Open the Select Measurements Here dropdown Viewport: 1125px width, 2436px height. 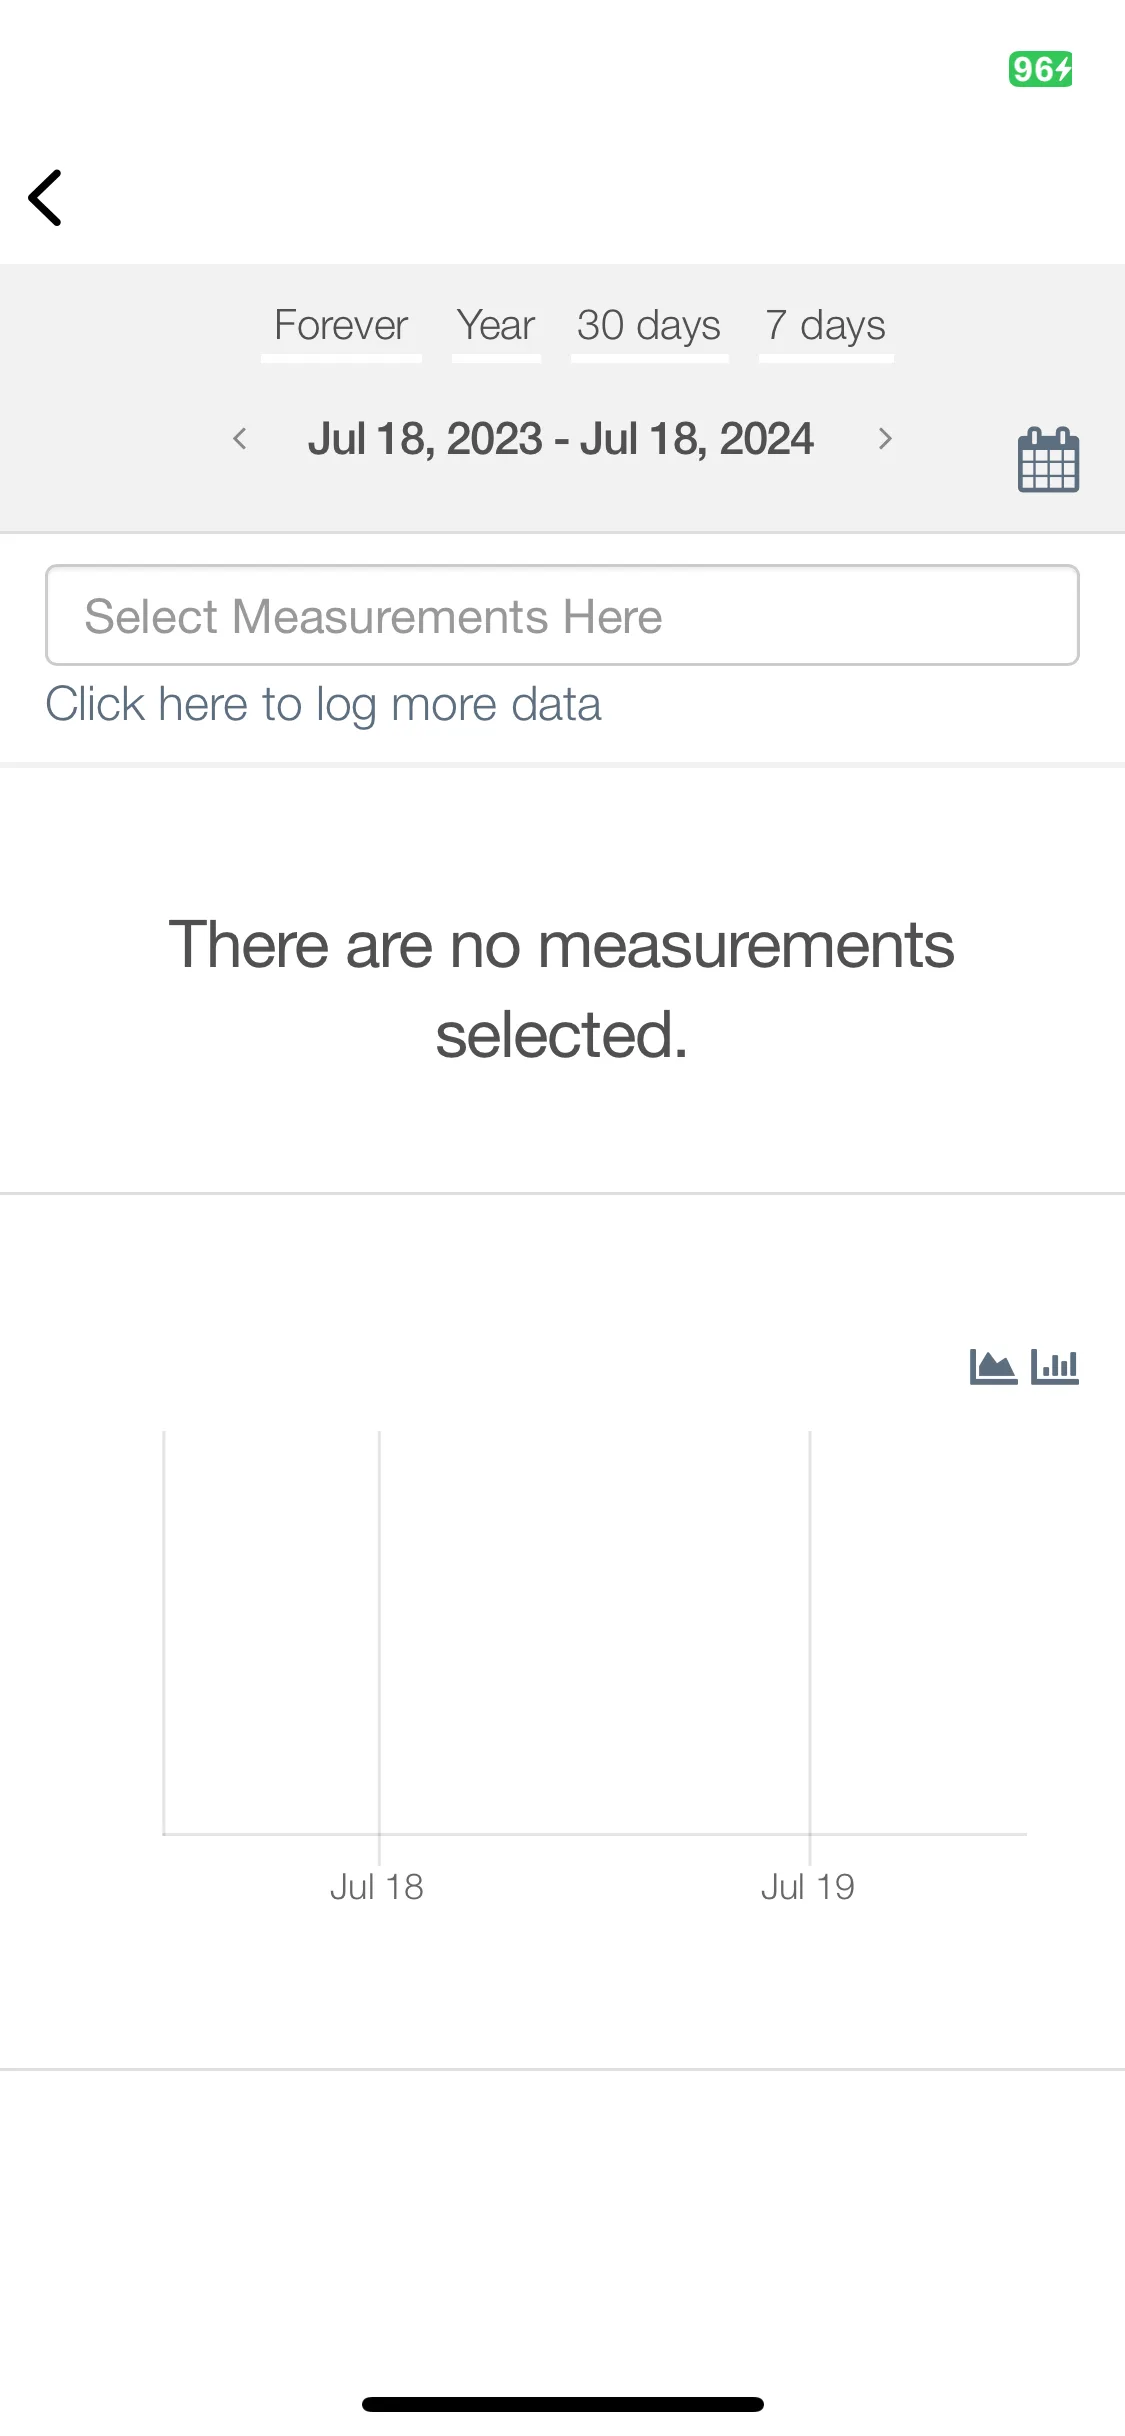[562, 615]
